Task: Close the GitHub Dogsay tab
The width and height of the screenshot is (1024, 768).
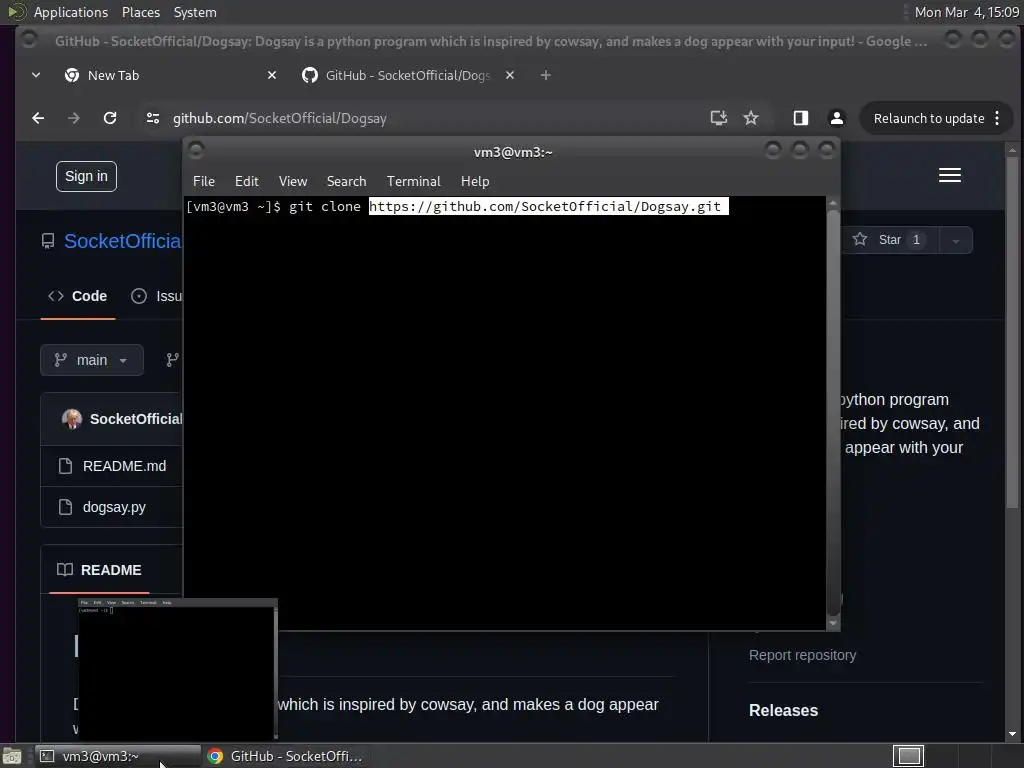Action: click(510, 75)
